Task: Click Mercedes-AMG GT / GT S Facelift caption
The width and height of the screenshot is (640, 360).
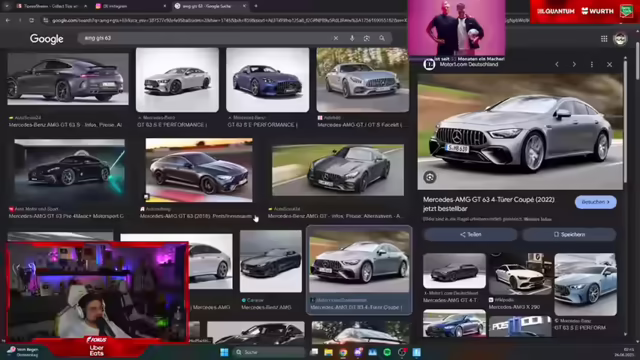Action: click(x=360, y=125)
